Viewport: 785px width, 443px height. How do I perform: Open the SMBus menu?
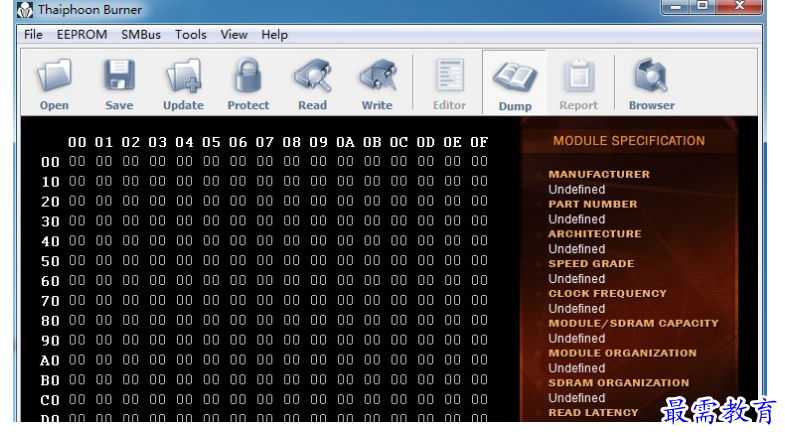click(141, 35)
